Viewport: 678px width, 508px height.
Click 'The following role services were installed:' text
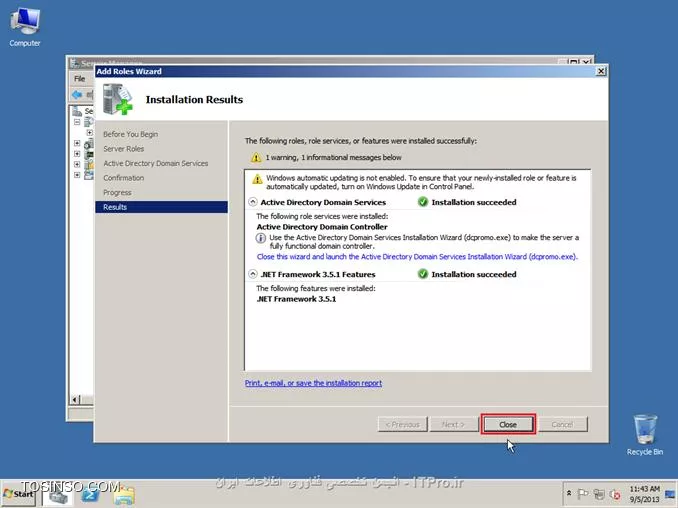pos(322,216)
